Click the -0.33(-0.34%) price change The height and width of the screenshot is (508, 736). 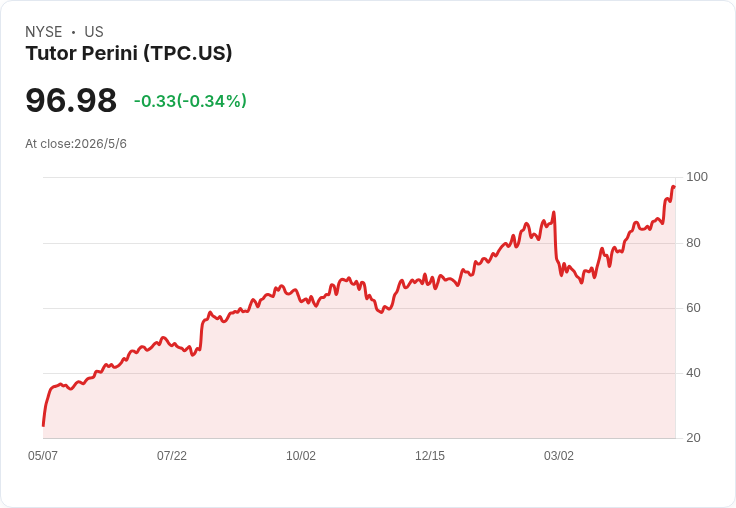(190, 101)
